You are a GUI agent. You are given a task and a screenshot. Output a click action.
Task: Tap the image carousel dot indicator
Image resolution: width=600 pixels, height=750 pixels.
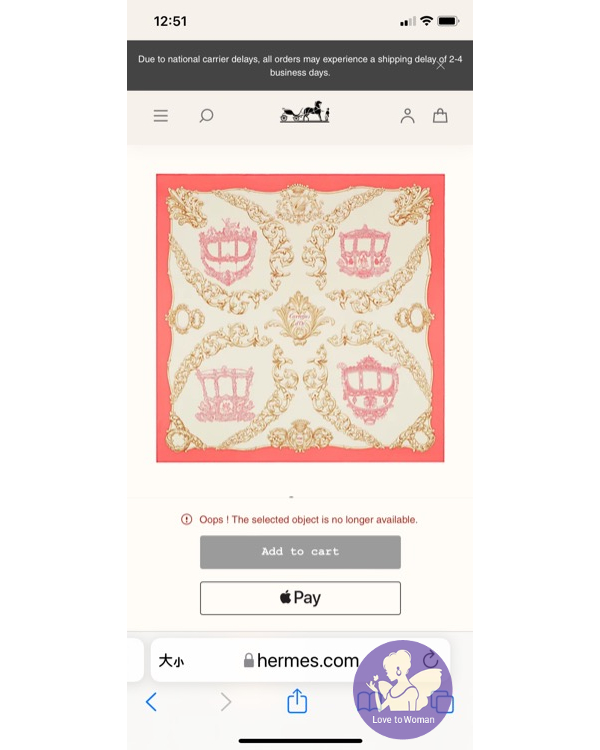(x=291, y=497)
